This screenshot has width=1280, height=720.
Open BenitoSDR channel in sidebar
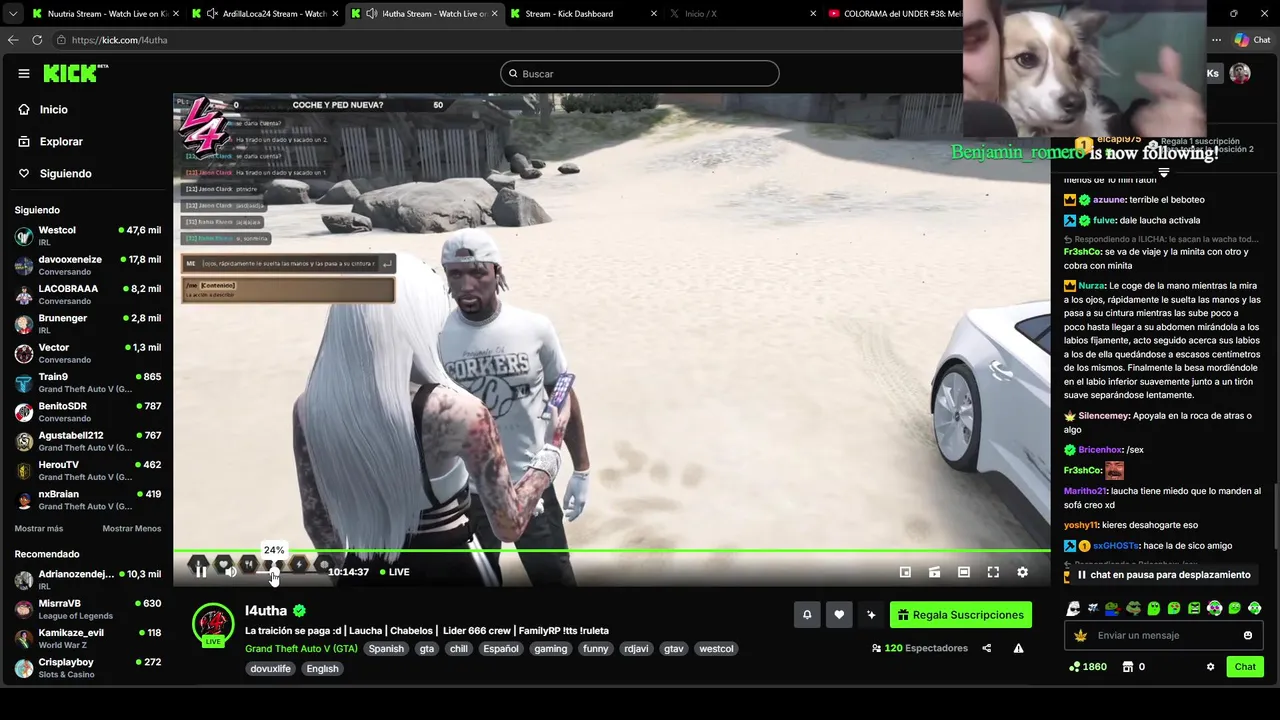87,412
